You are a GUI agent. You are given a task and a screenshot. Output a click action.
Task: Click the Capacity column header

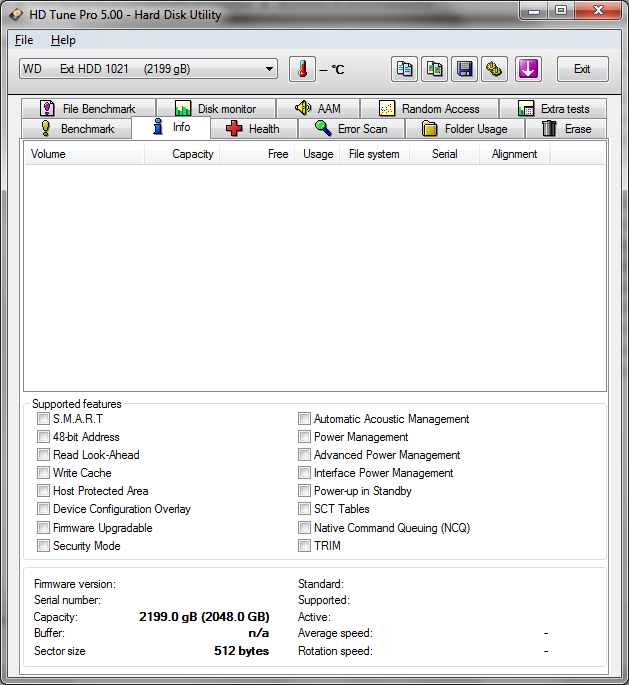192,154
